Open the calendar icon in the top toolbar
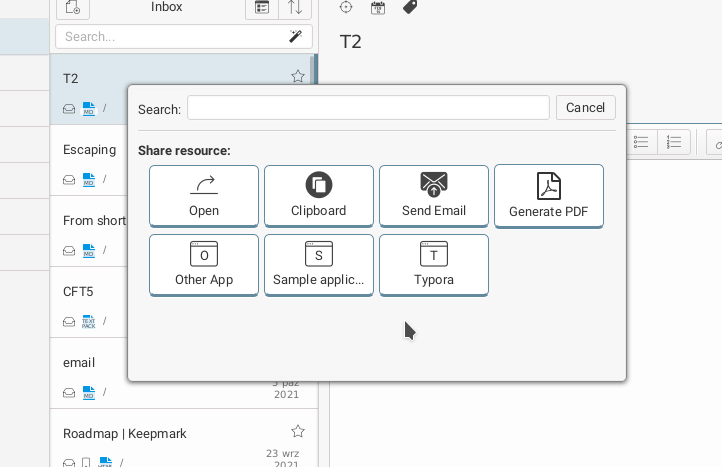Viewport: 722px width, 467px height. 378,7
